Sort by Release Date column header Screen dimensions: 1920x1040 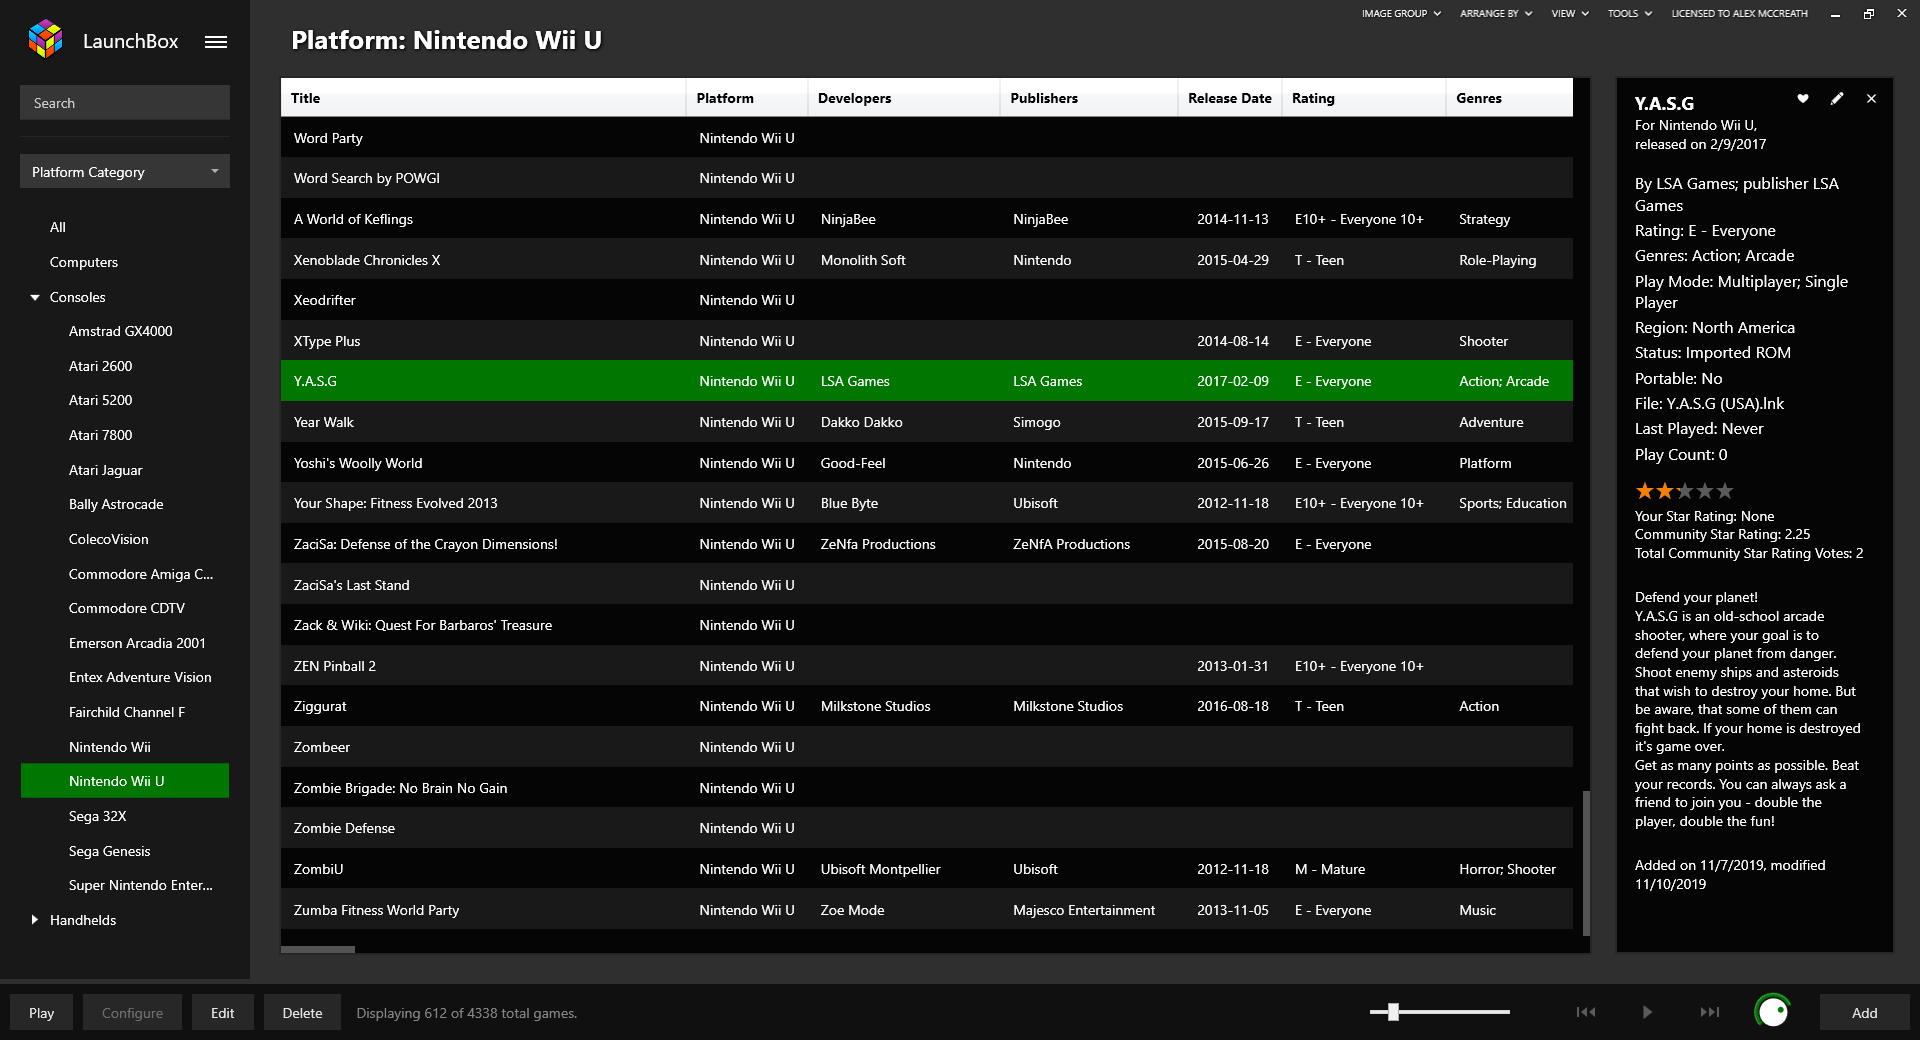(x=1230, y=97)
